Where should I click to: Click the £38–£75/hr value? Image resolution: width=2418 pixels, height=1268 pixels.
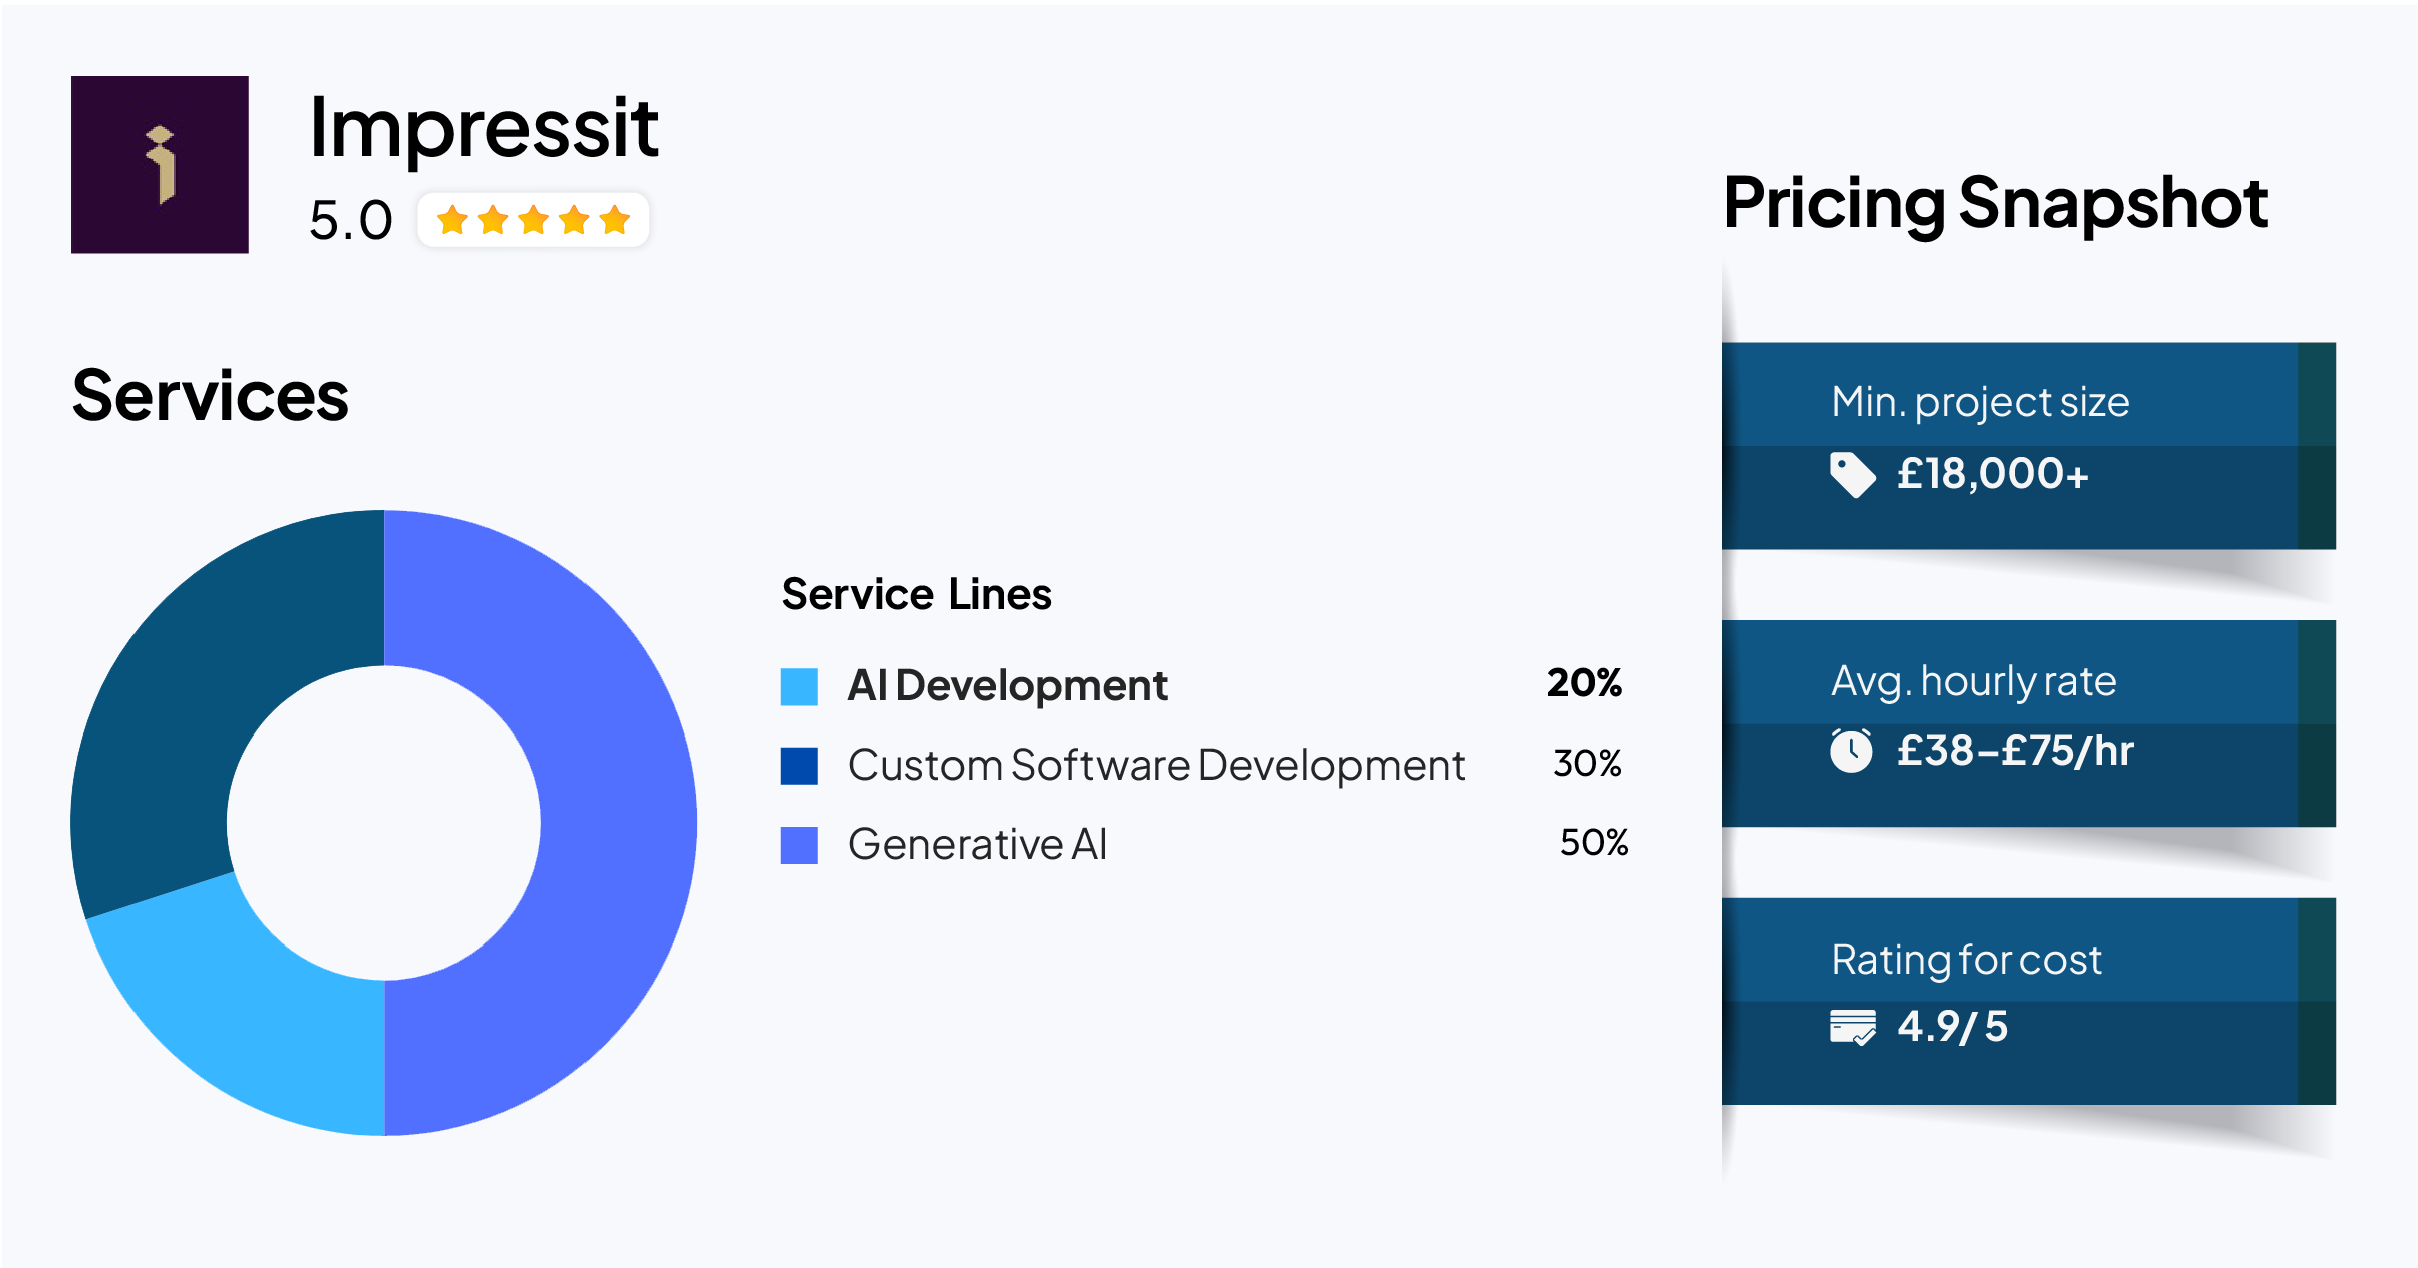coord(2016,751)
